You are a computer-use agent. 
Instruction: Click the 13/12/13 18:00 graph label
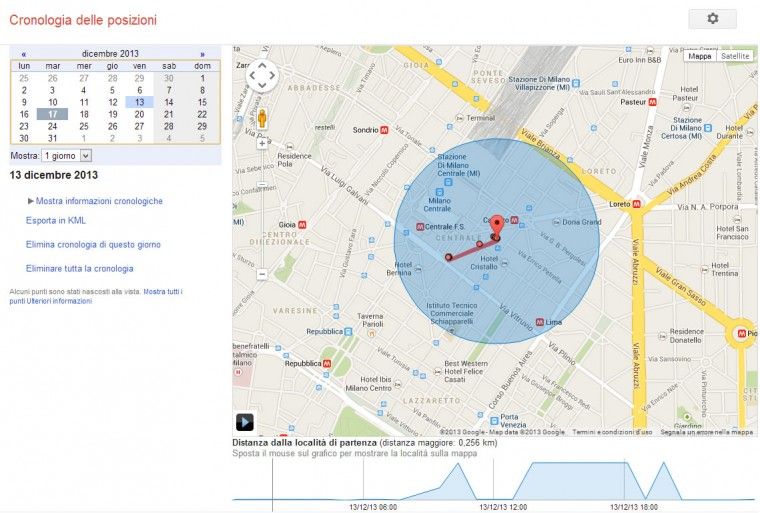point(633,507)
